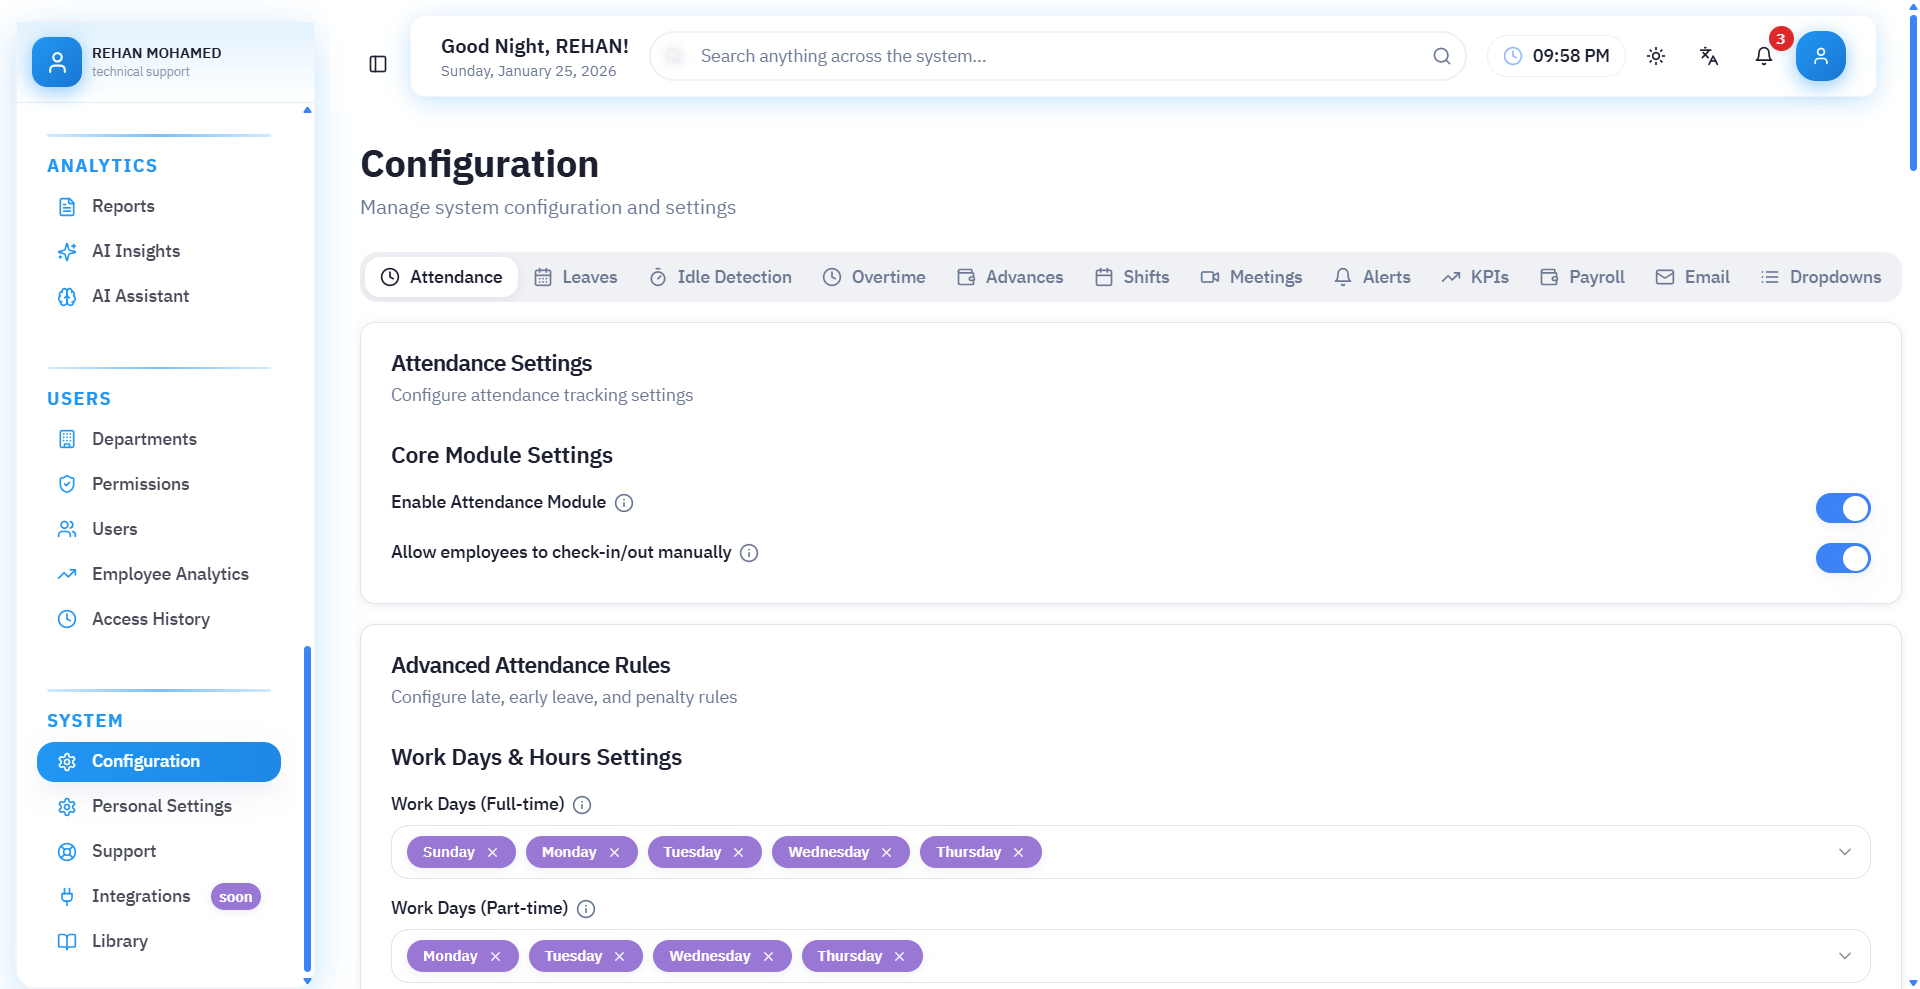The height and width of the screenshot is (989, 1920).
Task: Click the sidebar collapse panel icon
Action: click(x=378, y=64)
